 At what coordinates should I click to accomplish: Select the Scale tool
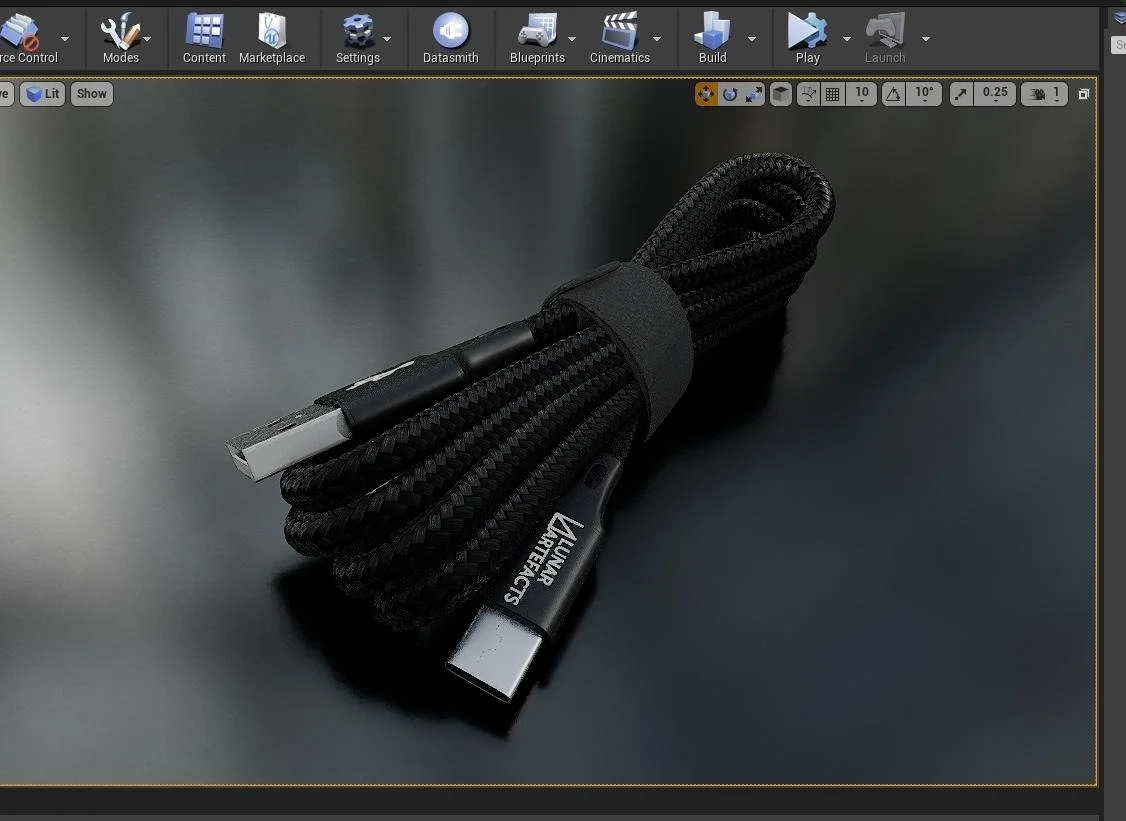point(754,93)
